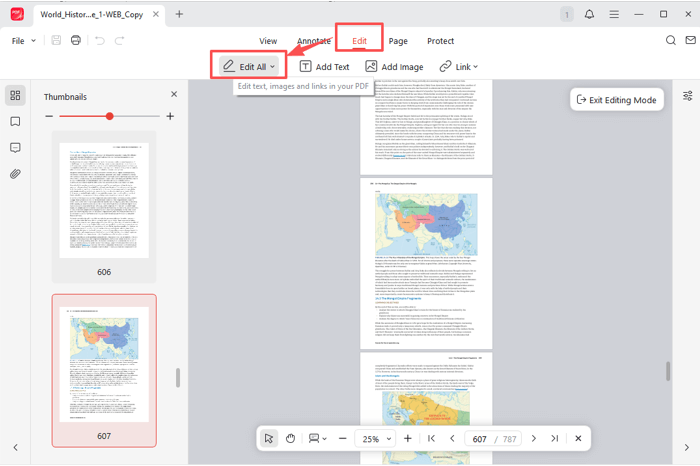Select the hand pan tool

291,438
